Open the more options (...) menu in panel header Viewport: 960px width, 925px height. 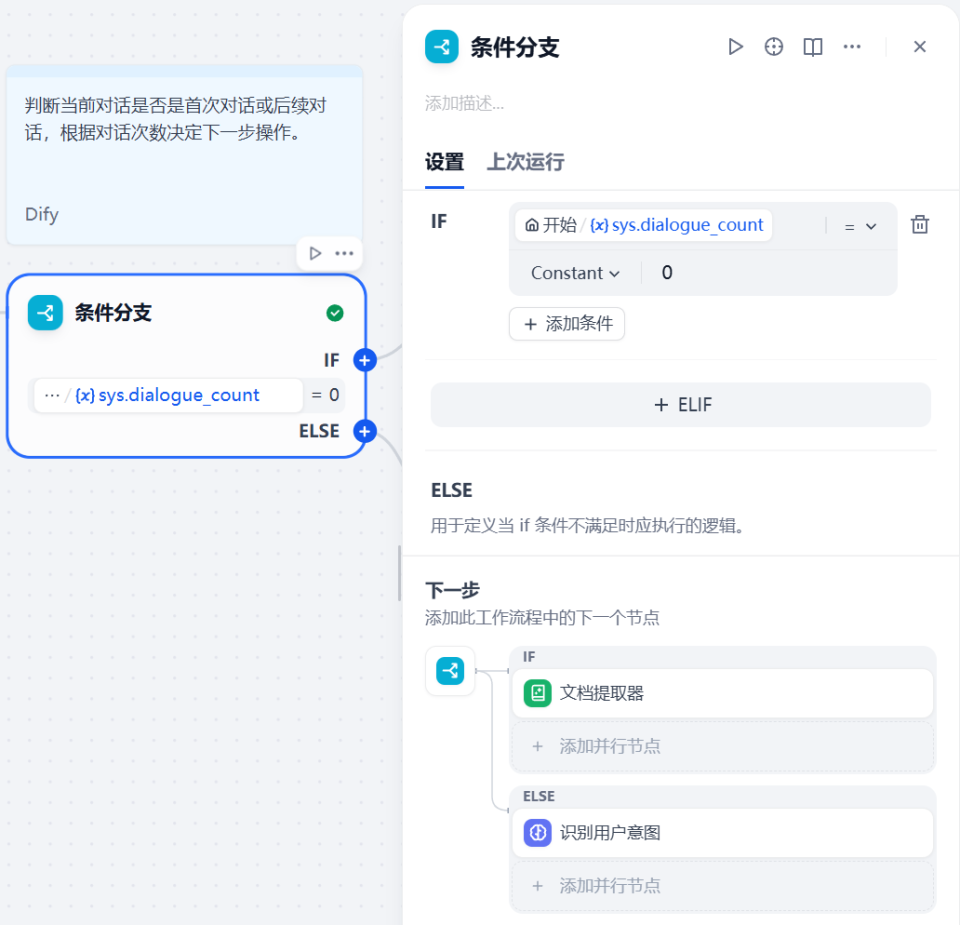coord(852,46)
